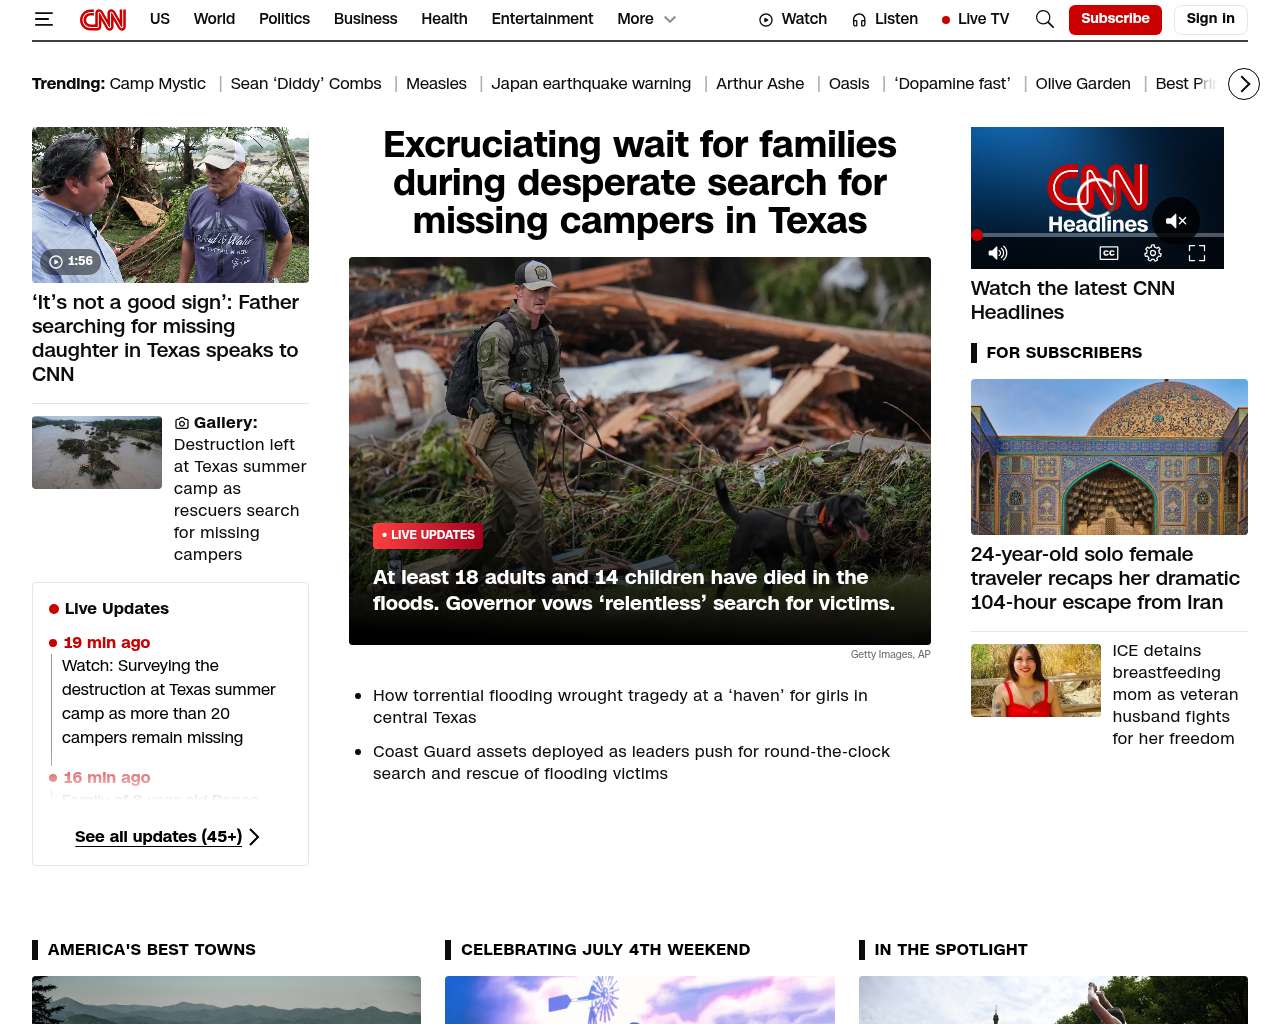1280x1024 pixels.
Task: Open 'How torrential flooding wrought tragedy' story
Action: pos(620,706)
